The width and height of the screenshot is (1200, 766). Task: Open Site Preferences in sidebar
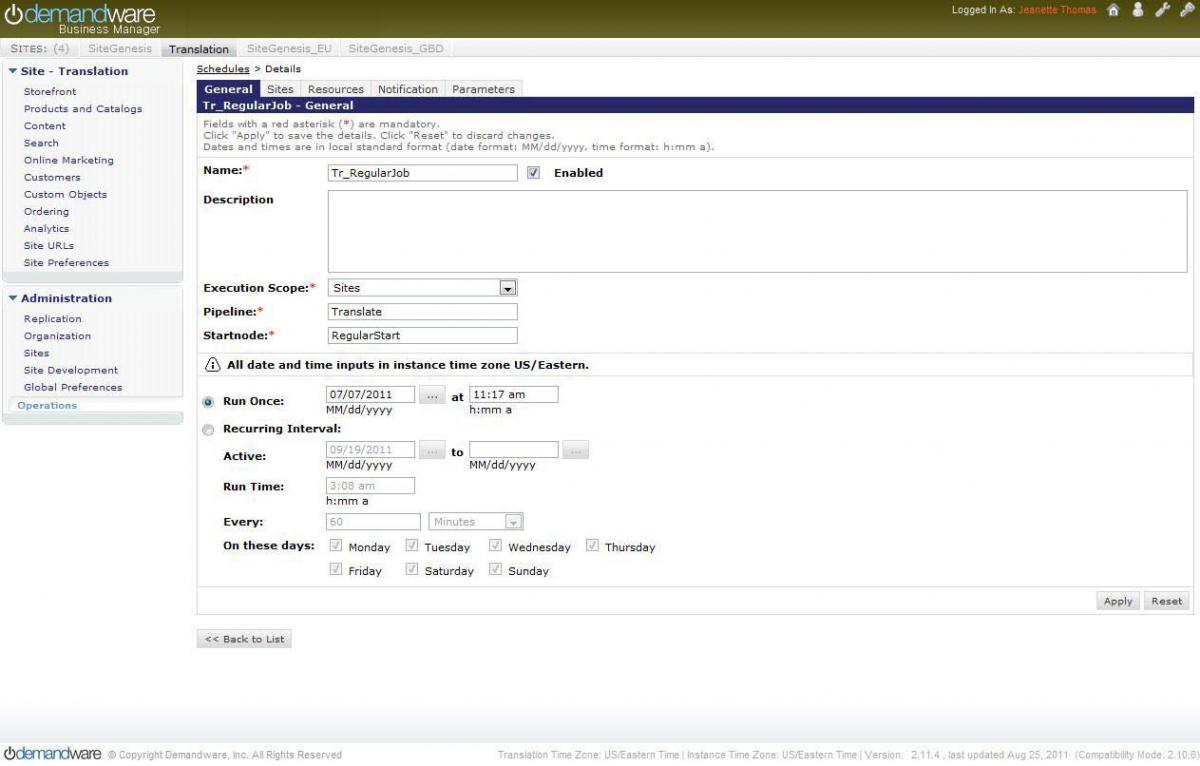tap(66, 262)
